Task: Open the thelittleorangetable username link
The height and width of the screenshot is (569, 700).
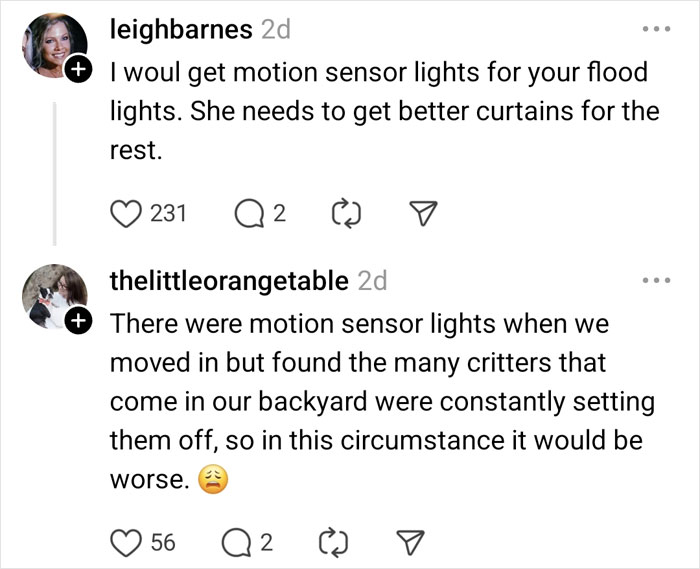Action: pos(228,282)
